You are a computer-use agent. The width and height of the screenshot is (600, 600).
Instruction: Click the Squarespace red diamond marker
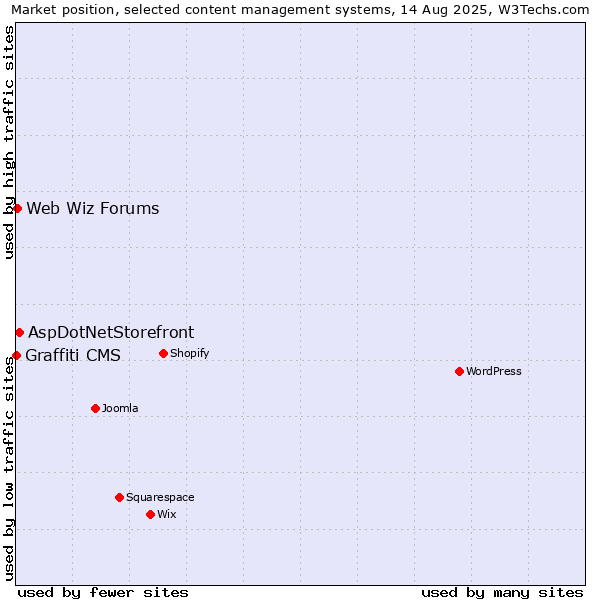(x=119, y=497)
